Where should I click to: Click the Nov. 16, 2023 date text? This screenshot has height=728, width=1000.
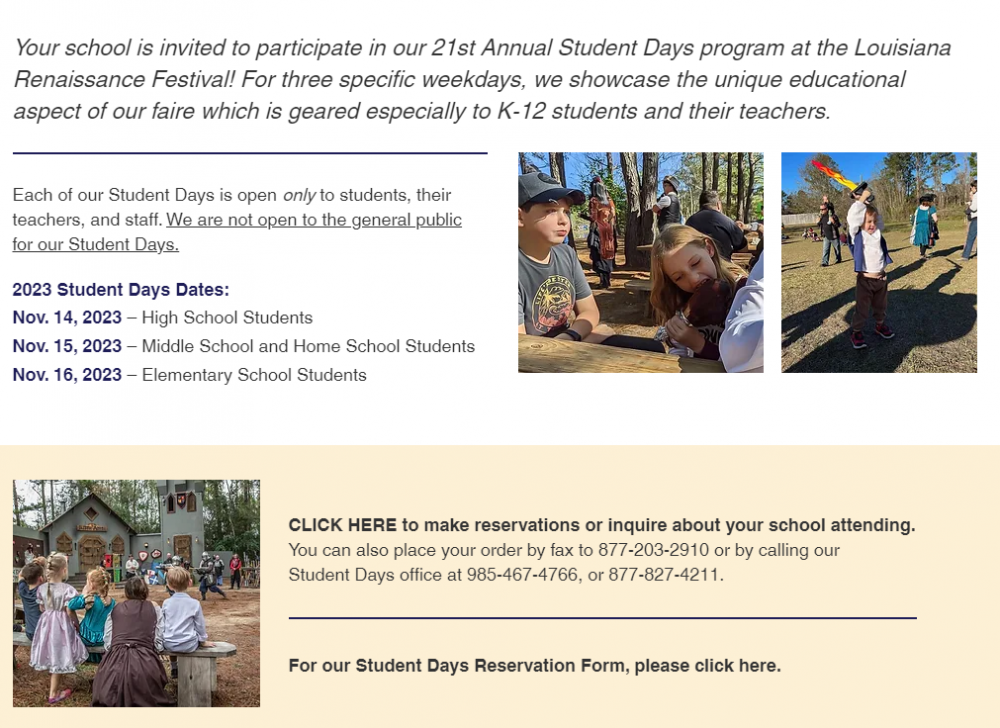coord(67,376)
